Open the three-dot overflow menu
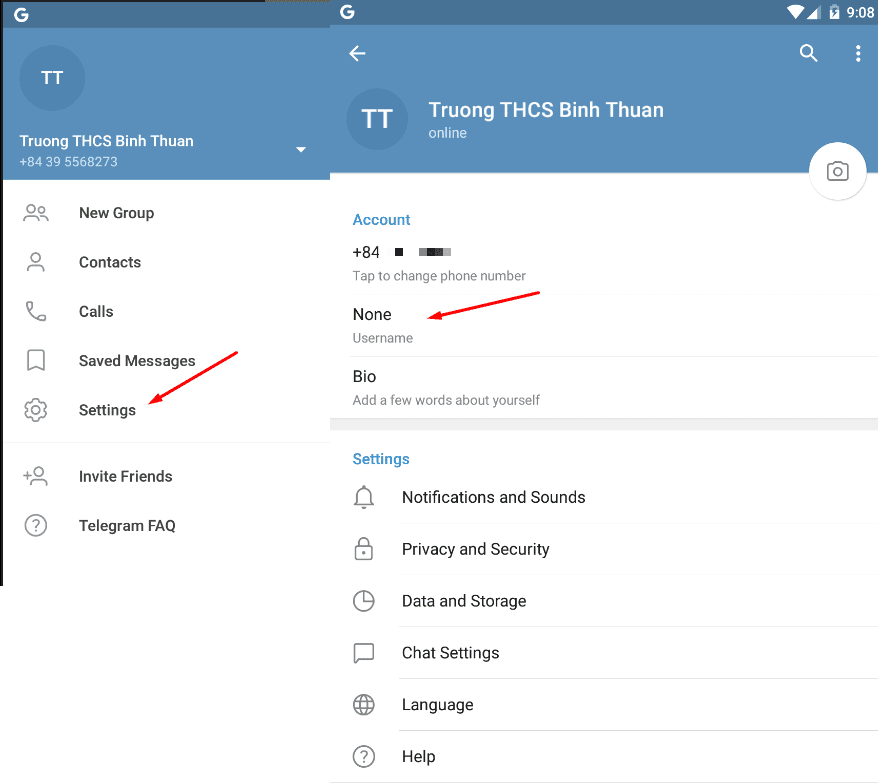This screenshot has height=783, width=878. pyautogui.click(x=858, y=53)
